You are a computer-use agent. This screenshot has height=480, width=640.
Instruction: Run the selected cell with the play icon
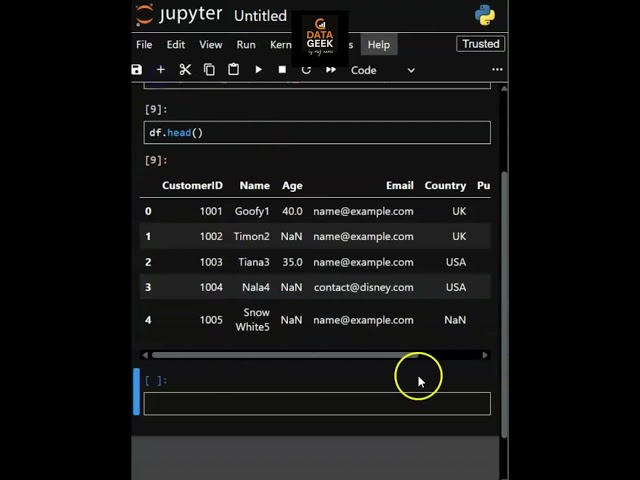[258, 70]
